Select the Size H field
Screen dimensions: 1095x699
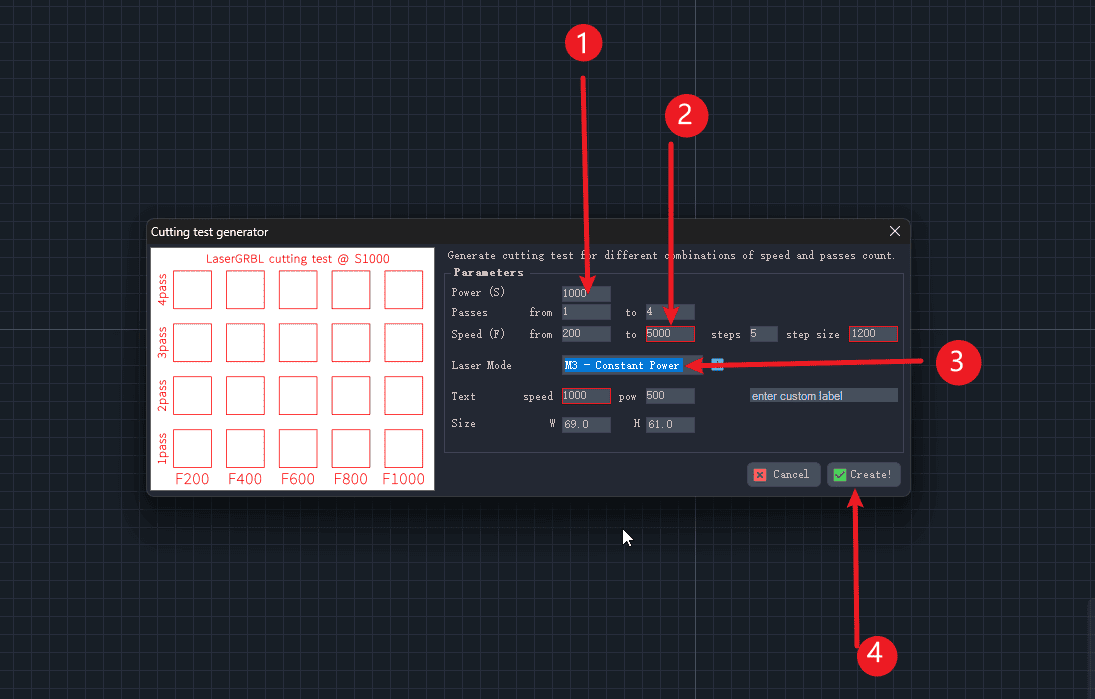coord(670,424)
